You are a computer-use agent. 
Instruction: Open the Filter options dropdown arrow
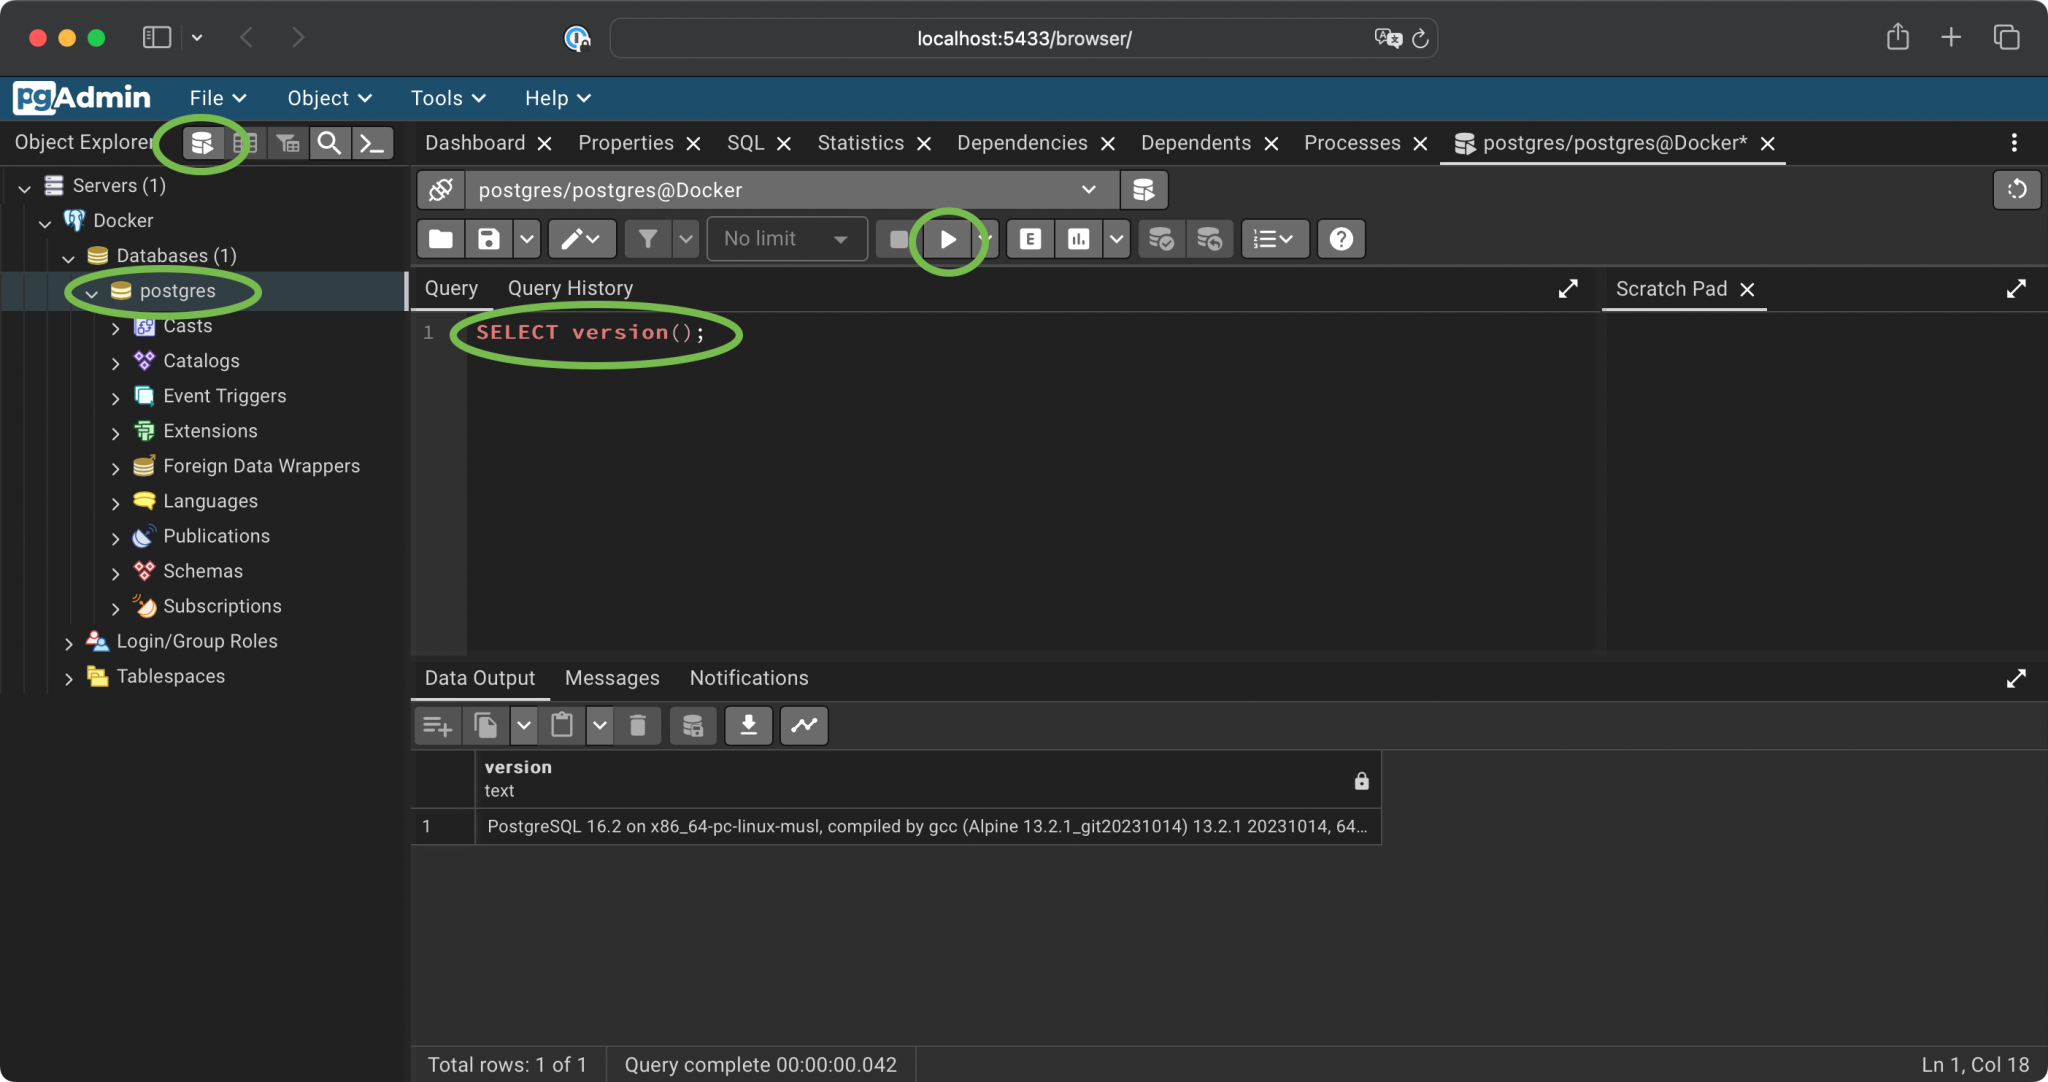coord(686,239)
